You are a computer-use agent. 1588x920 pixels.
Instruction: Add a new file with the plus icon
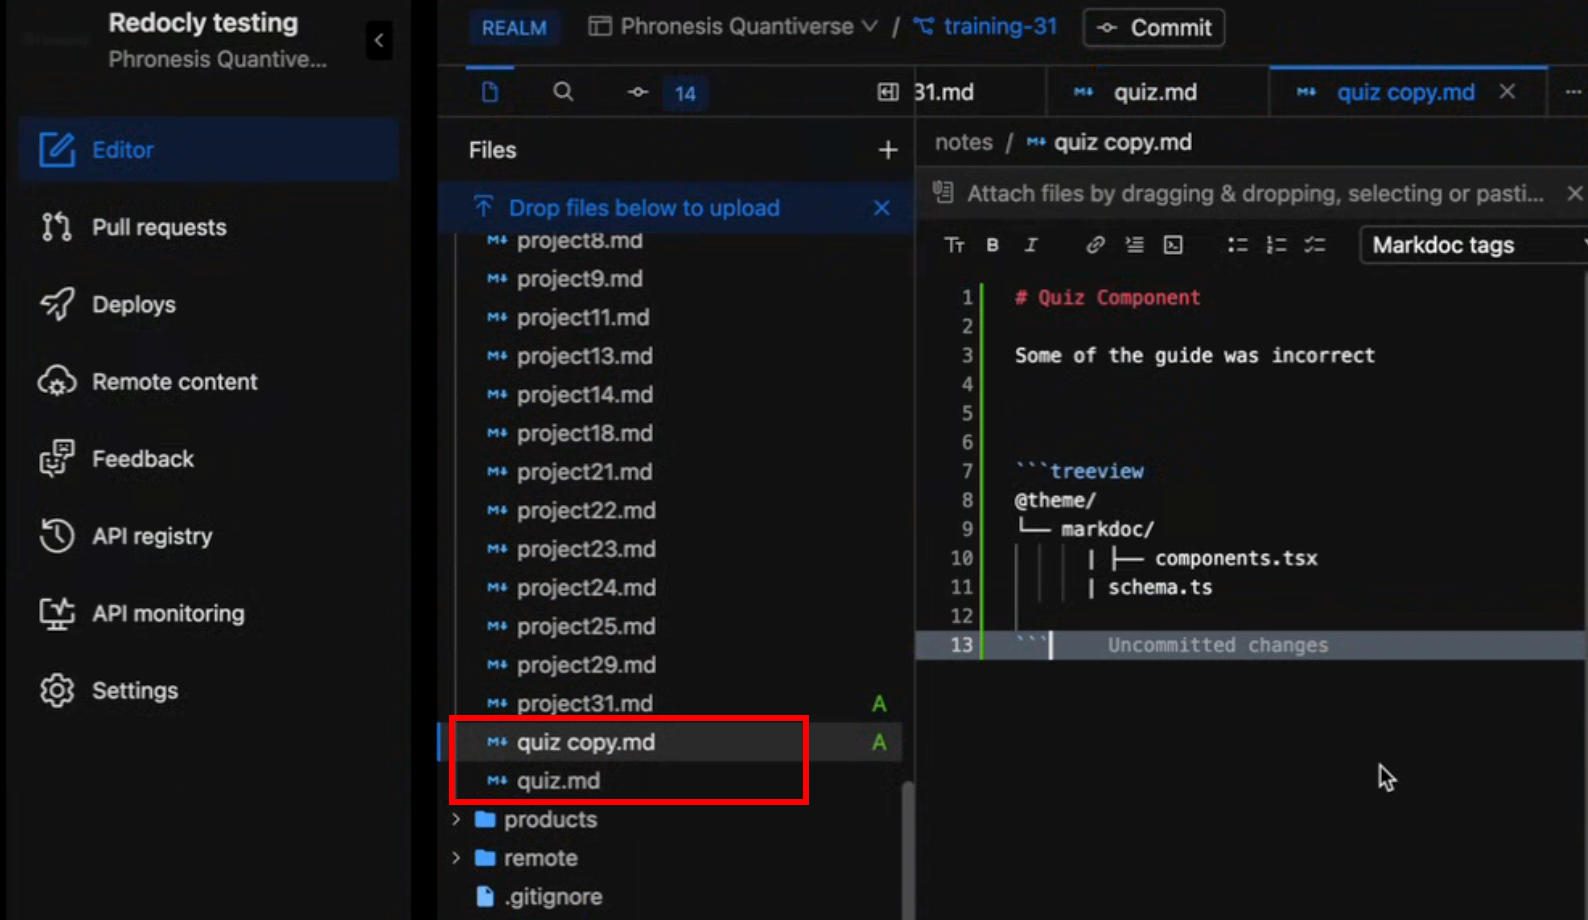pos(888,150)
